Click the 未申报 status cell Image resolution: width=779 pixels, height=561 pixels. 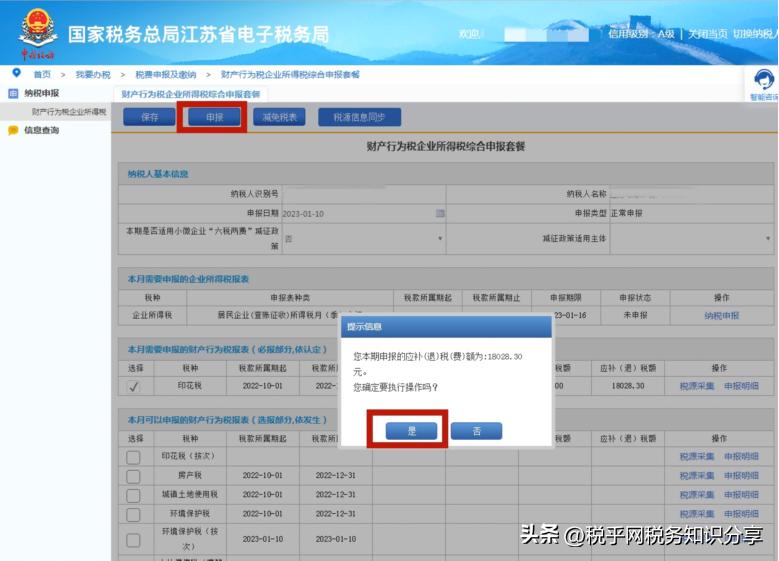[635, 315]
